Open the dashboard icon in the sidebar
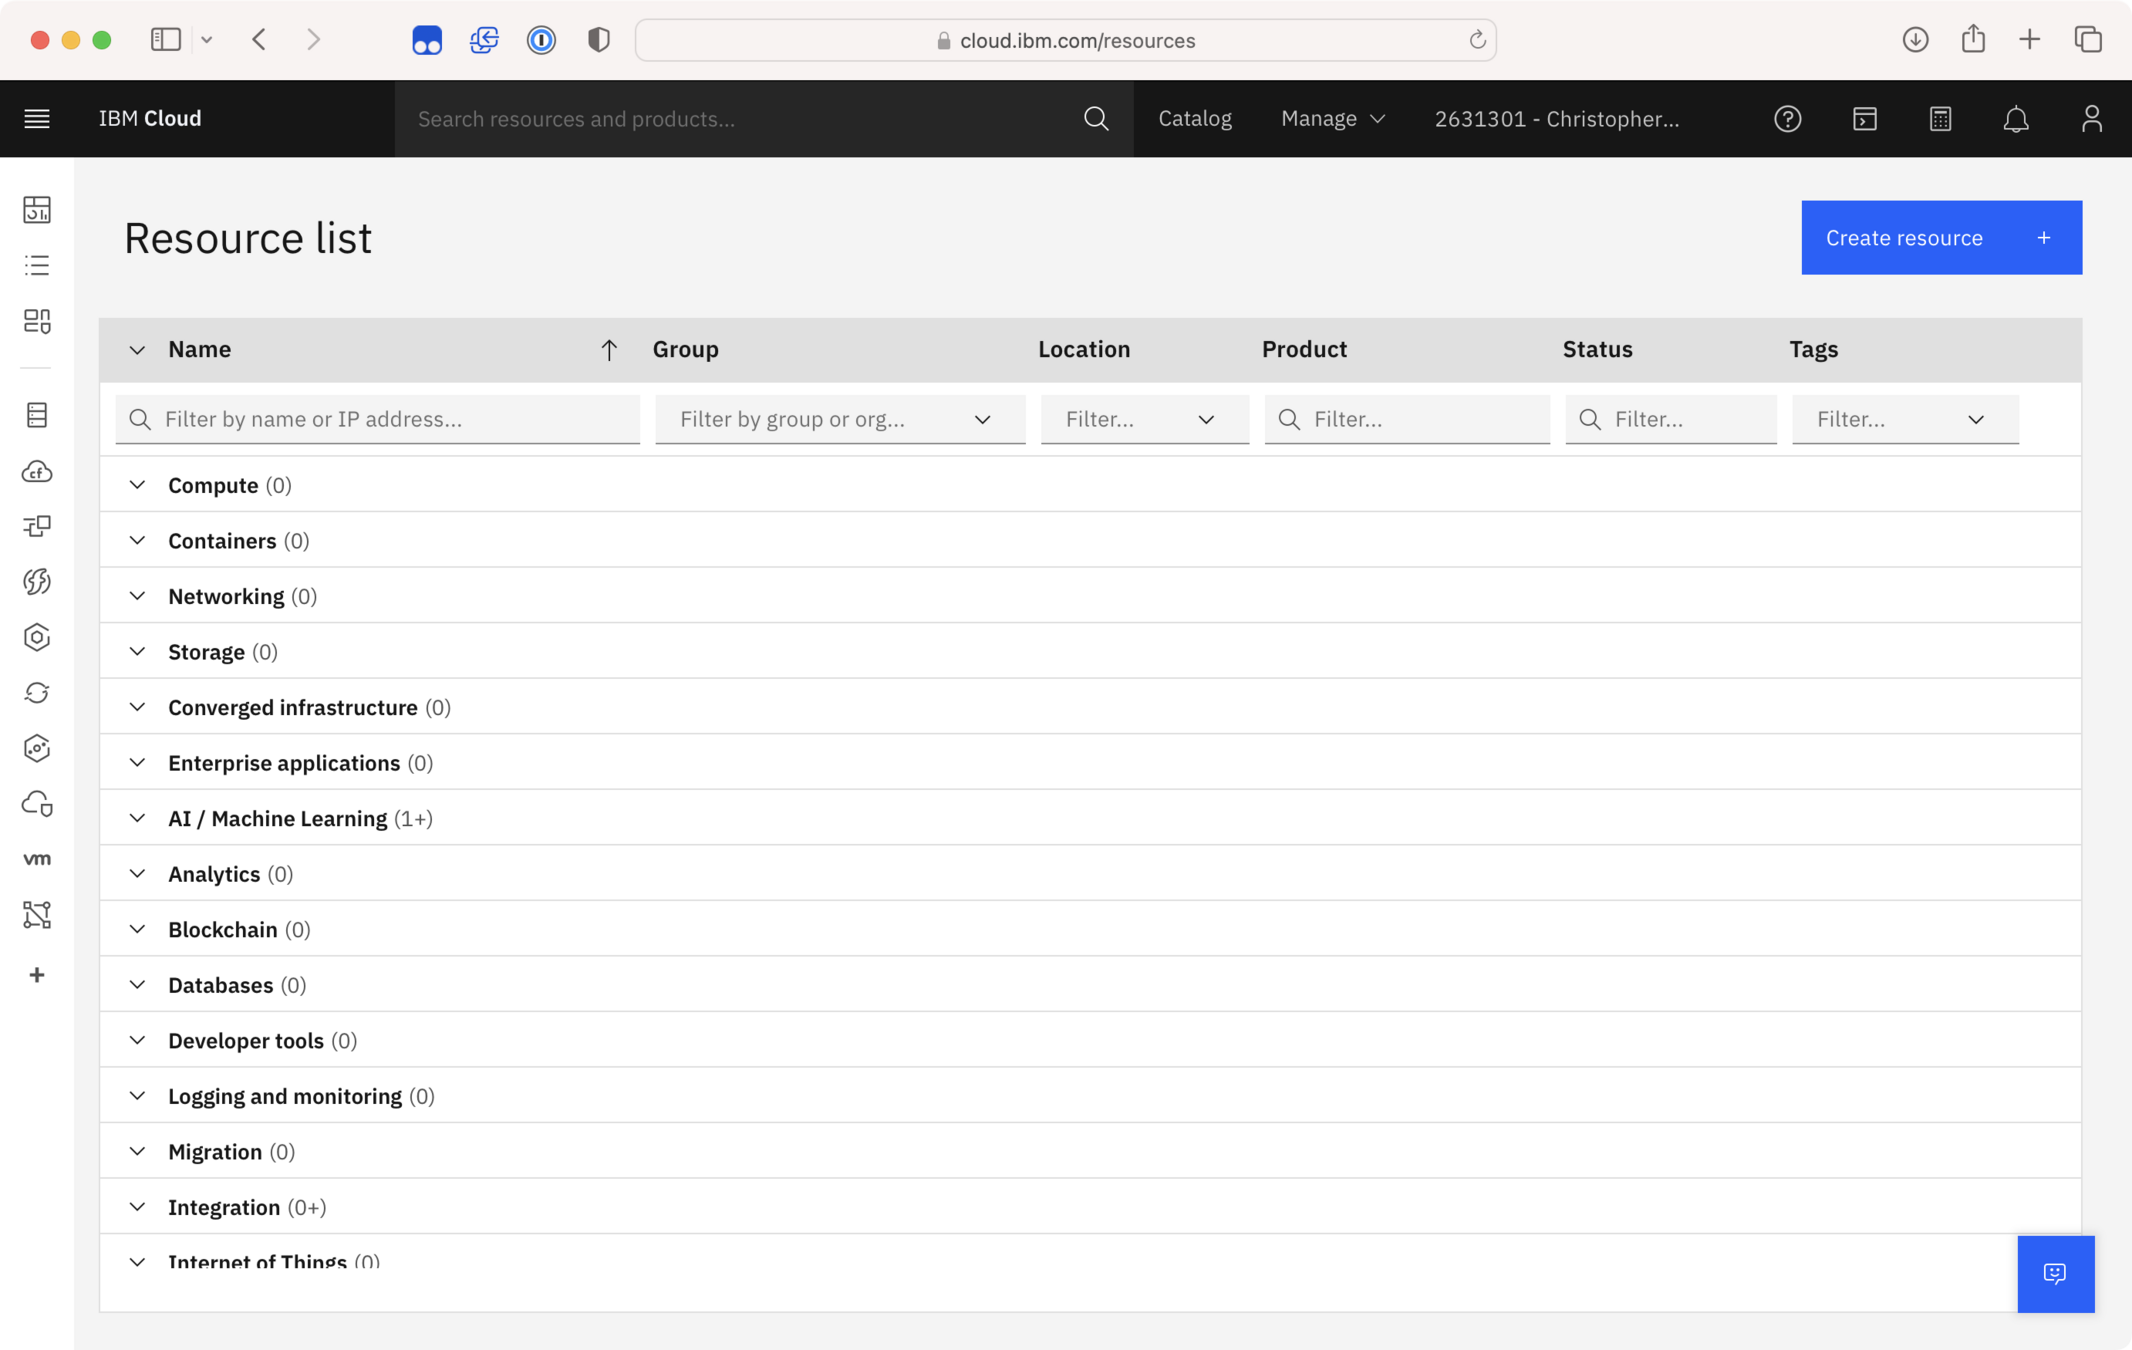Image resolution: width=2132 pixels, height=1350 pixels. (37, 210)
